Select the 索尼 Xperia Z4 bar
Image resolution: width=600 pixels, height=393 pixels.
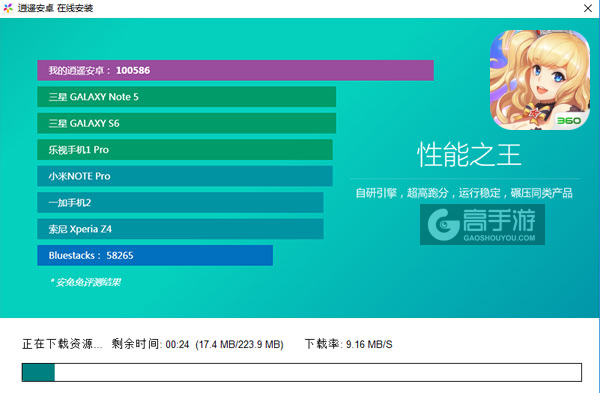click(x=180, y=229)
